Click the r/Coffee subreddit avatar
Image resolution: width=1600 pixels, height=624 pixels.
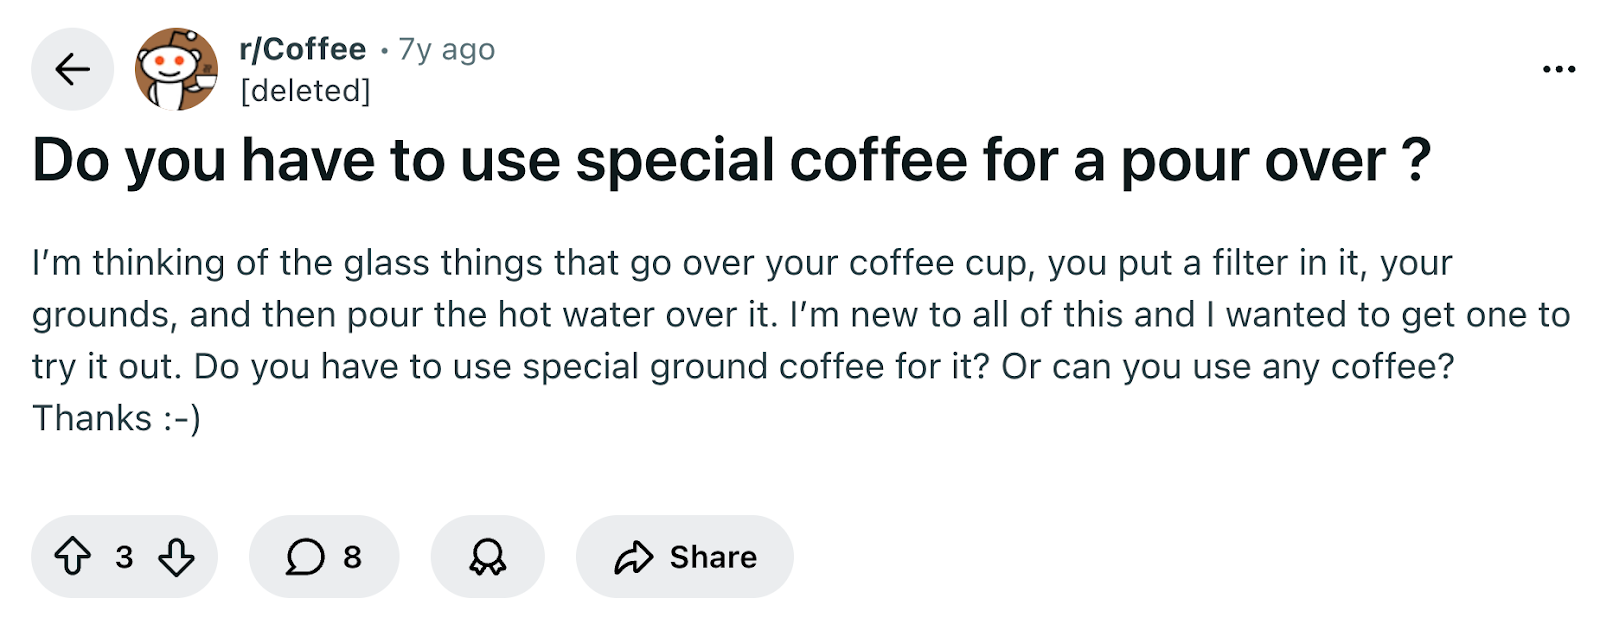(176, 68)
